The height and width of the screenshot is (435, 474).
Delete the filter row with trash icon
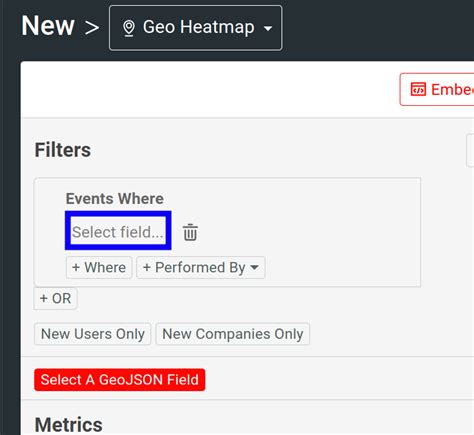click(x=190, y=232)
